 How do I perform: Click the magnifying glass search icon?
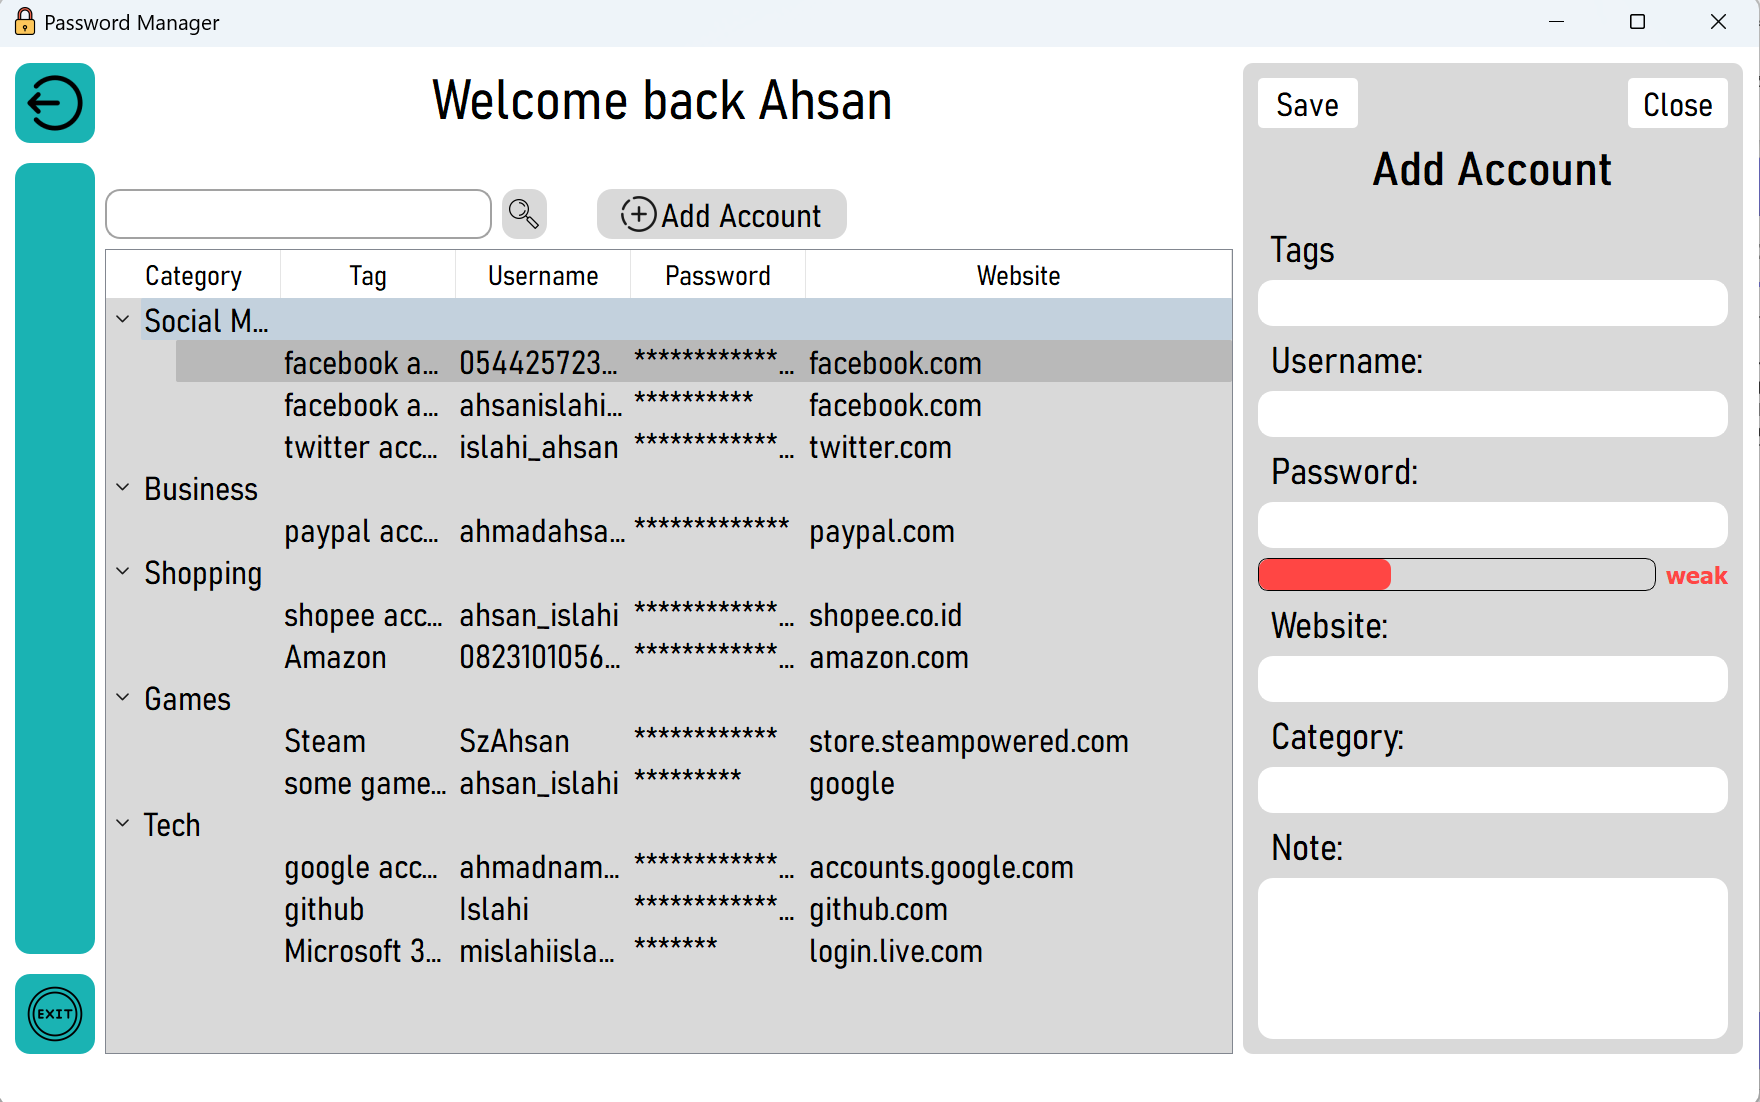(x=524, y=214)
